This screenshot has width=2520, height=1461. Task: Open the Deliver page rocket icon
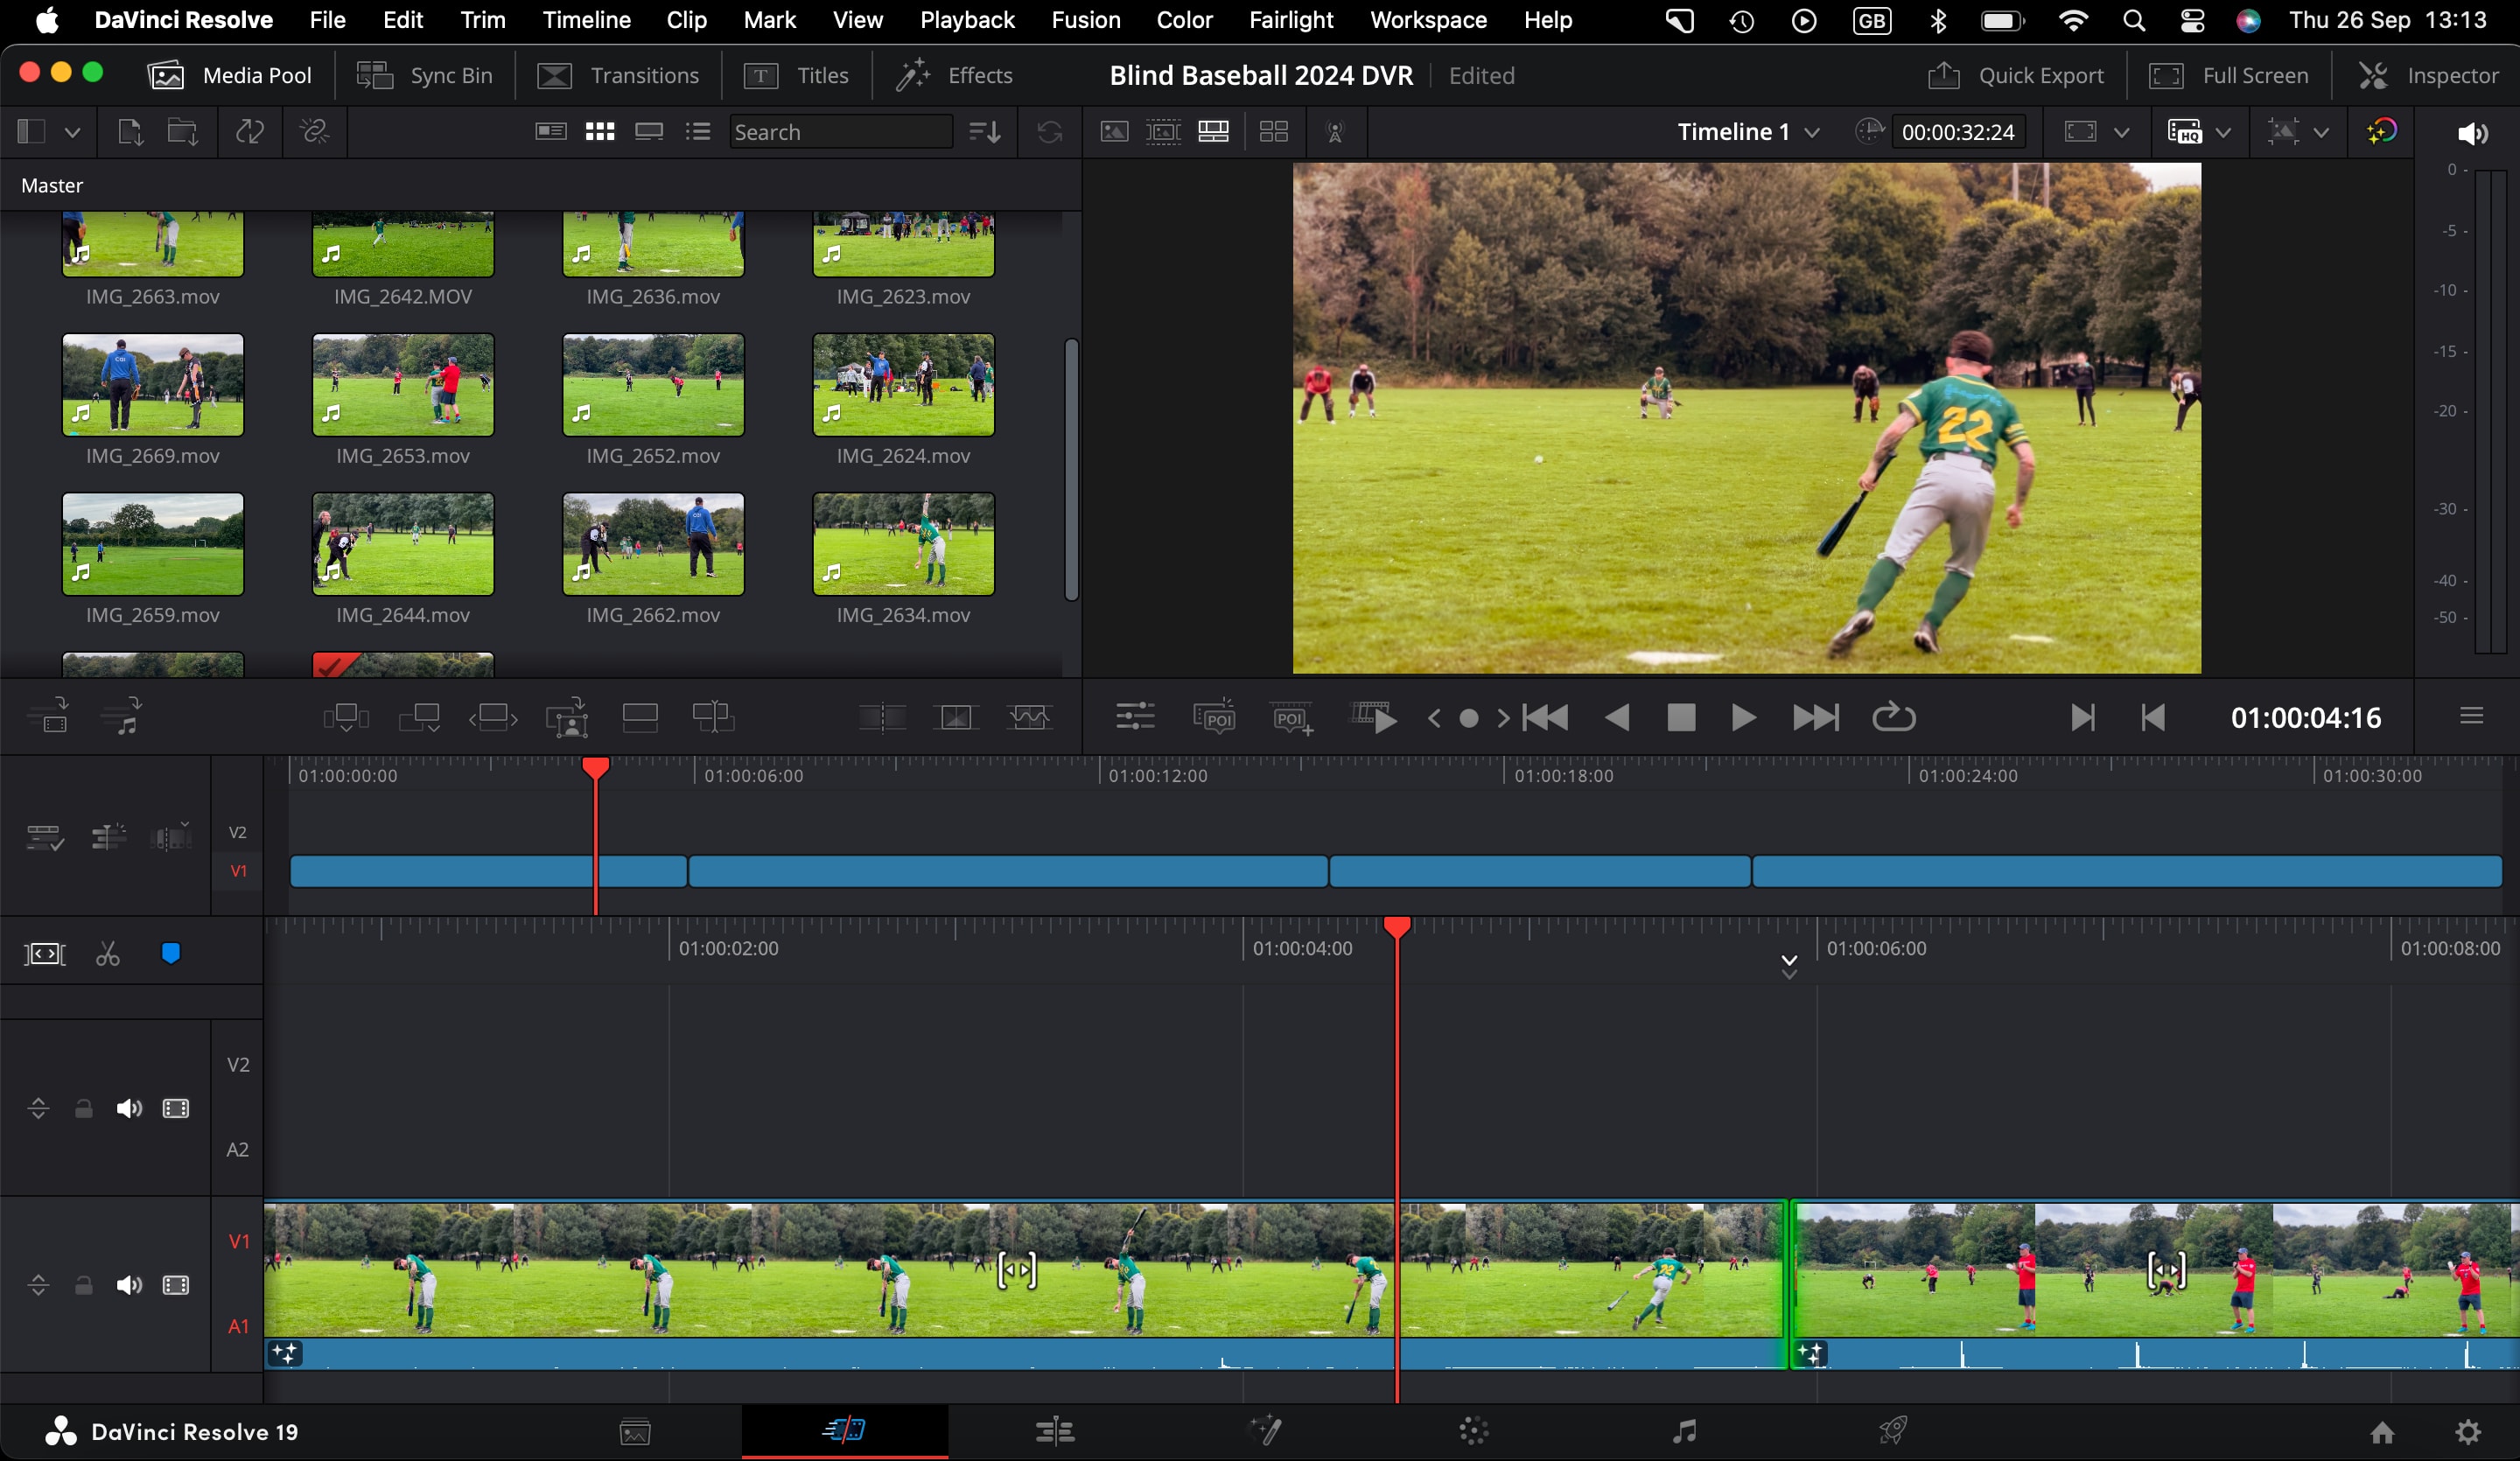(1893, 1431)
